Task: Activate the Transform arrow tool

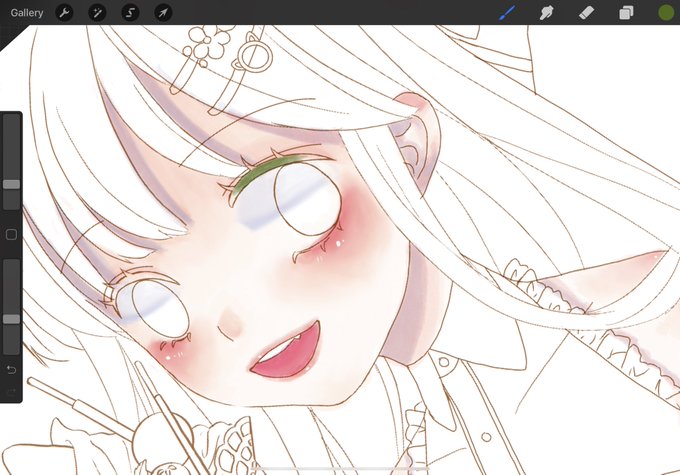Action: 163,13
